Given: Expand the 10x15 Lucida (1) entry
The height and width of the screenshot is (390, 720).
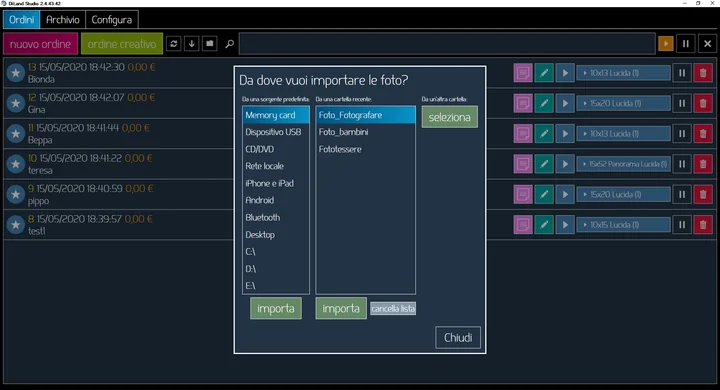Looking at the screenshot, I should coord(624,225).
